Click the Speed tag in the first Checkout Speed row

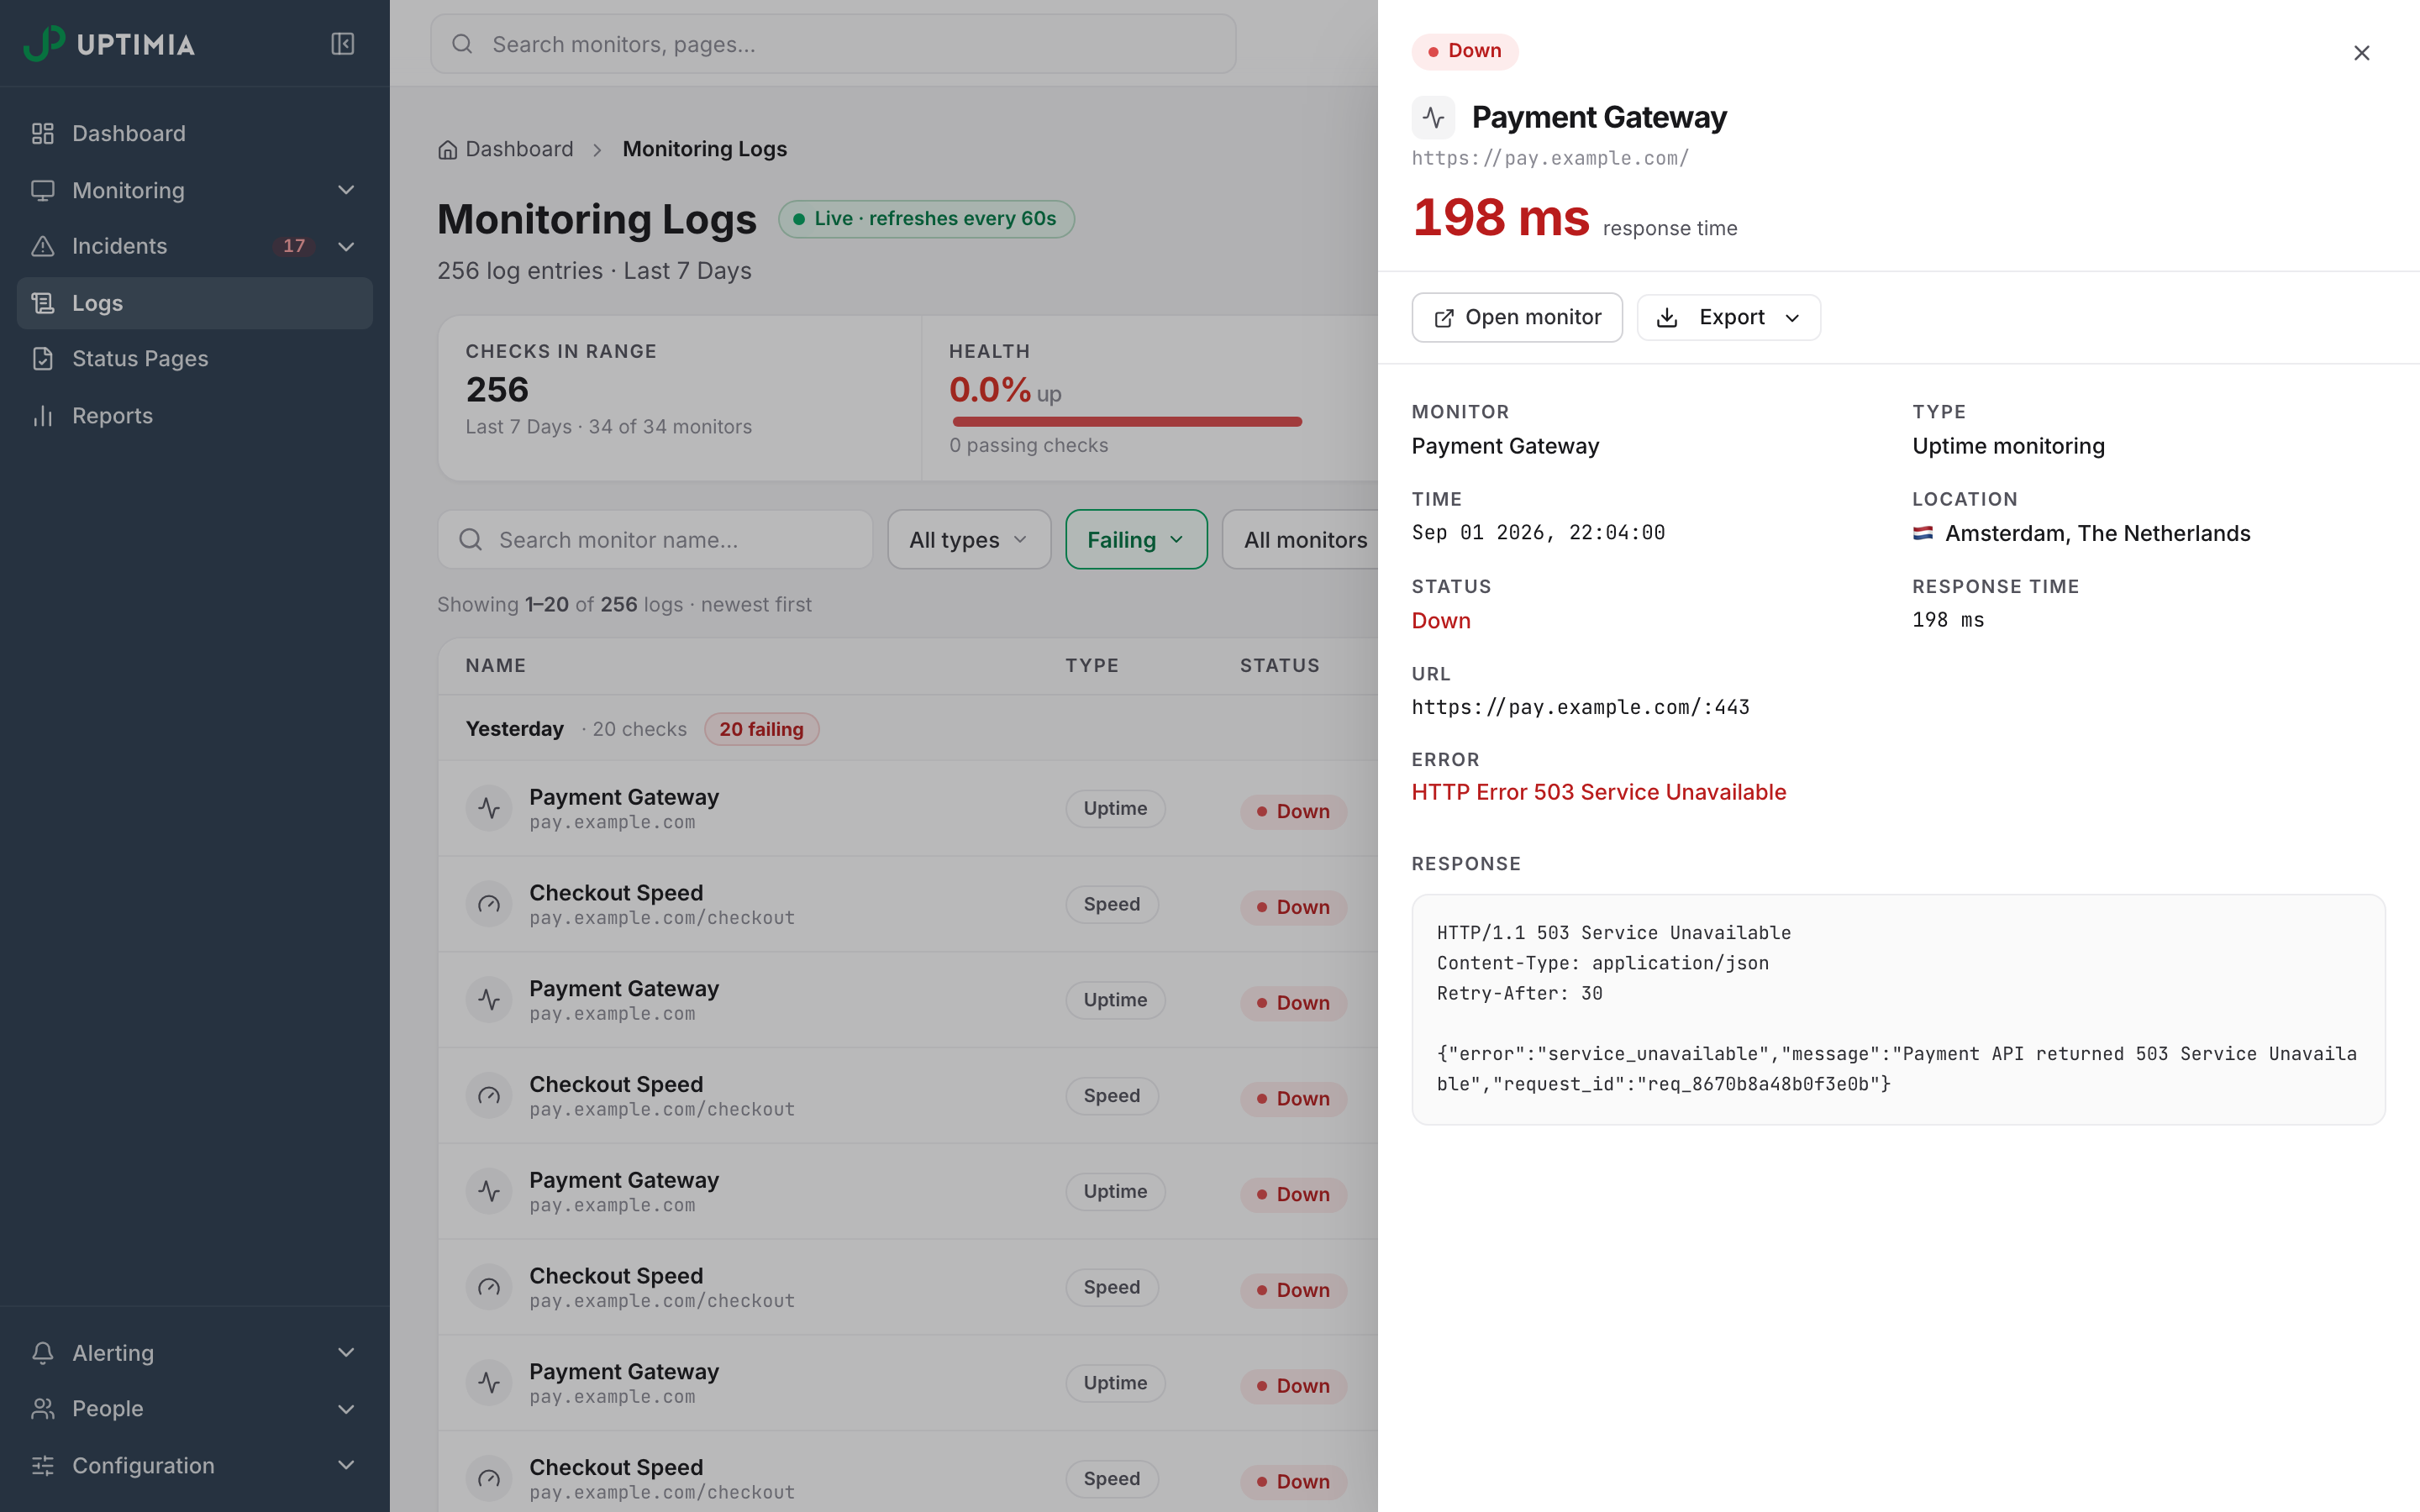click(x=1112, y=904)
